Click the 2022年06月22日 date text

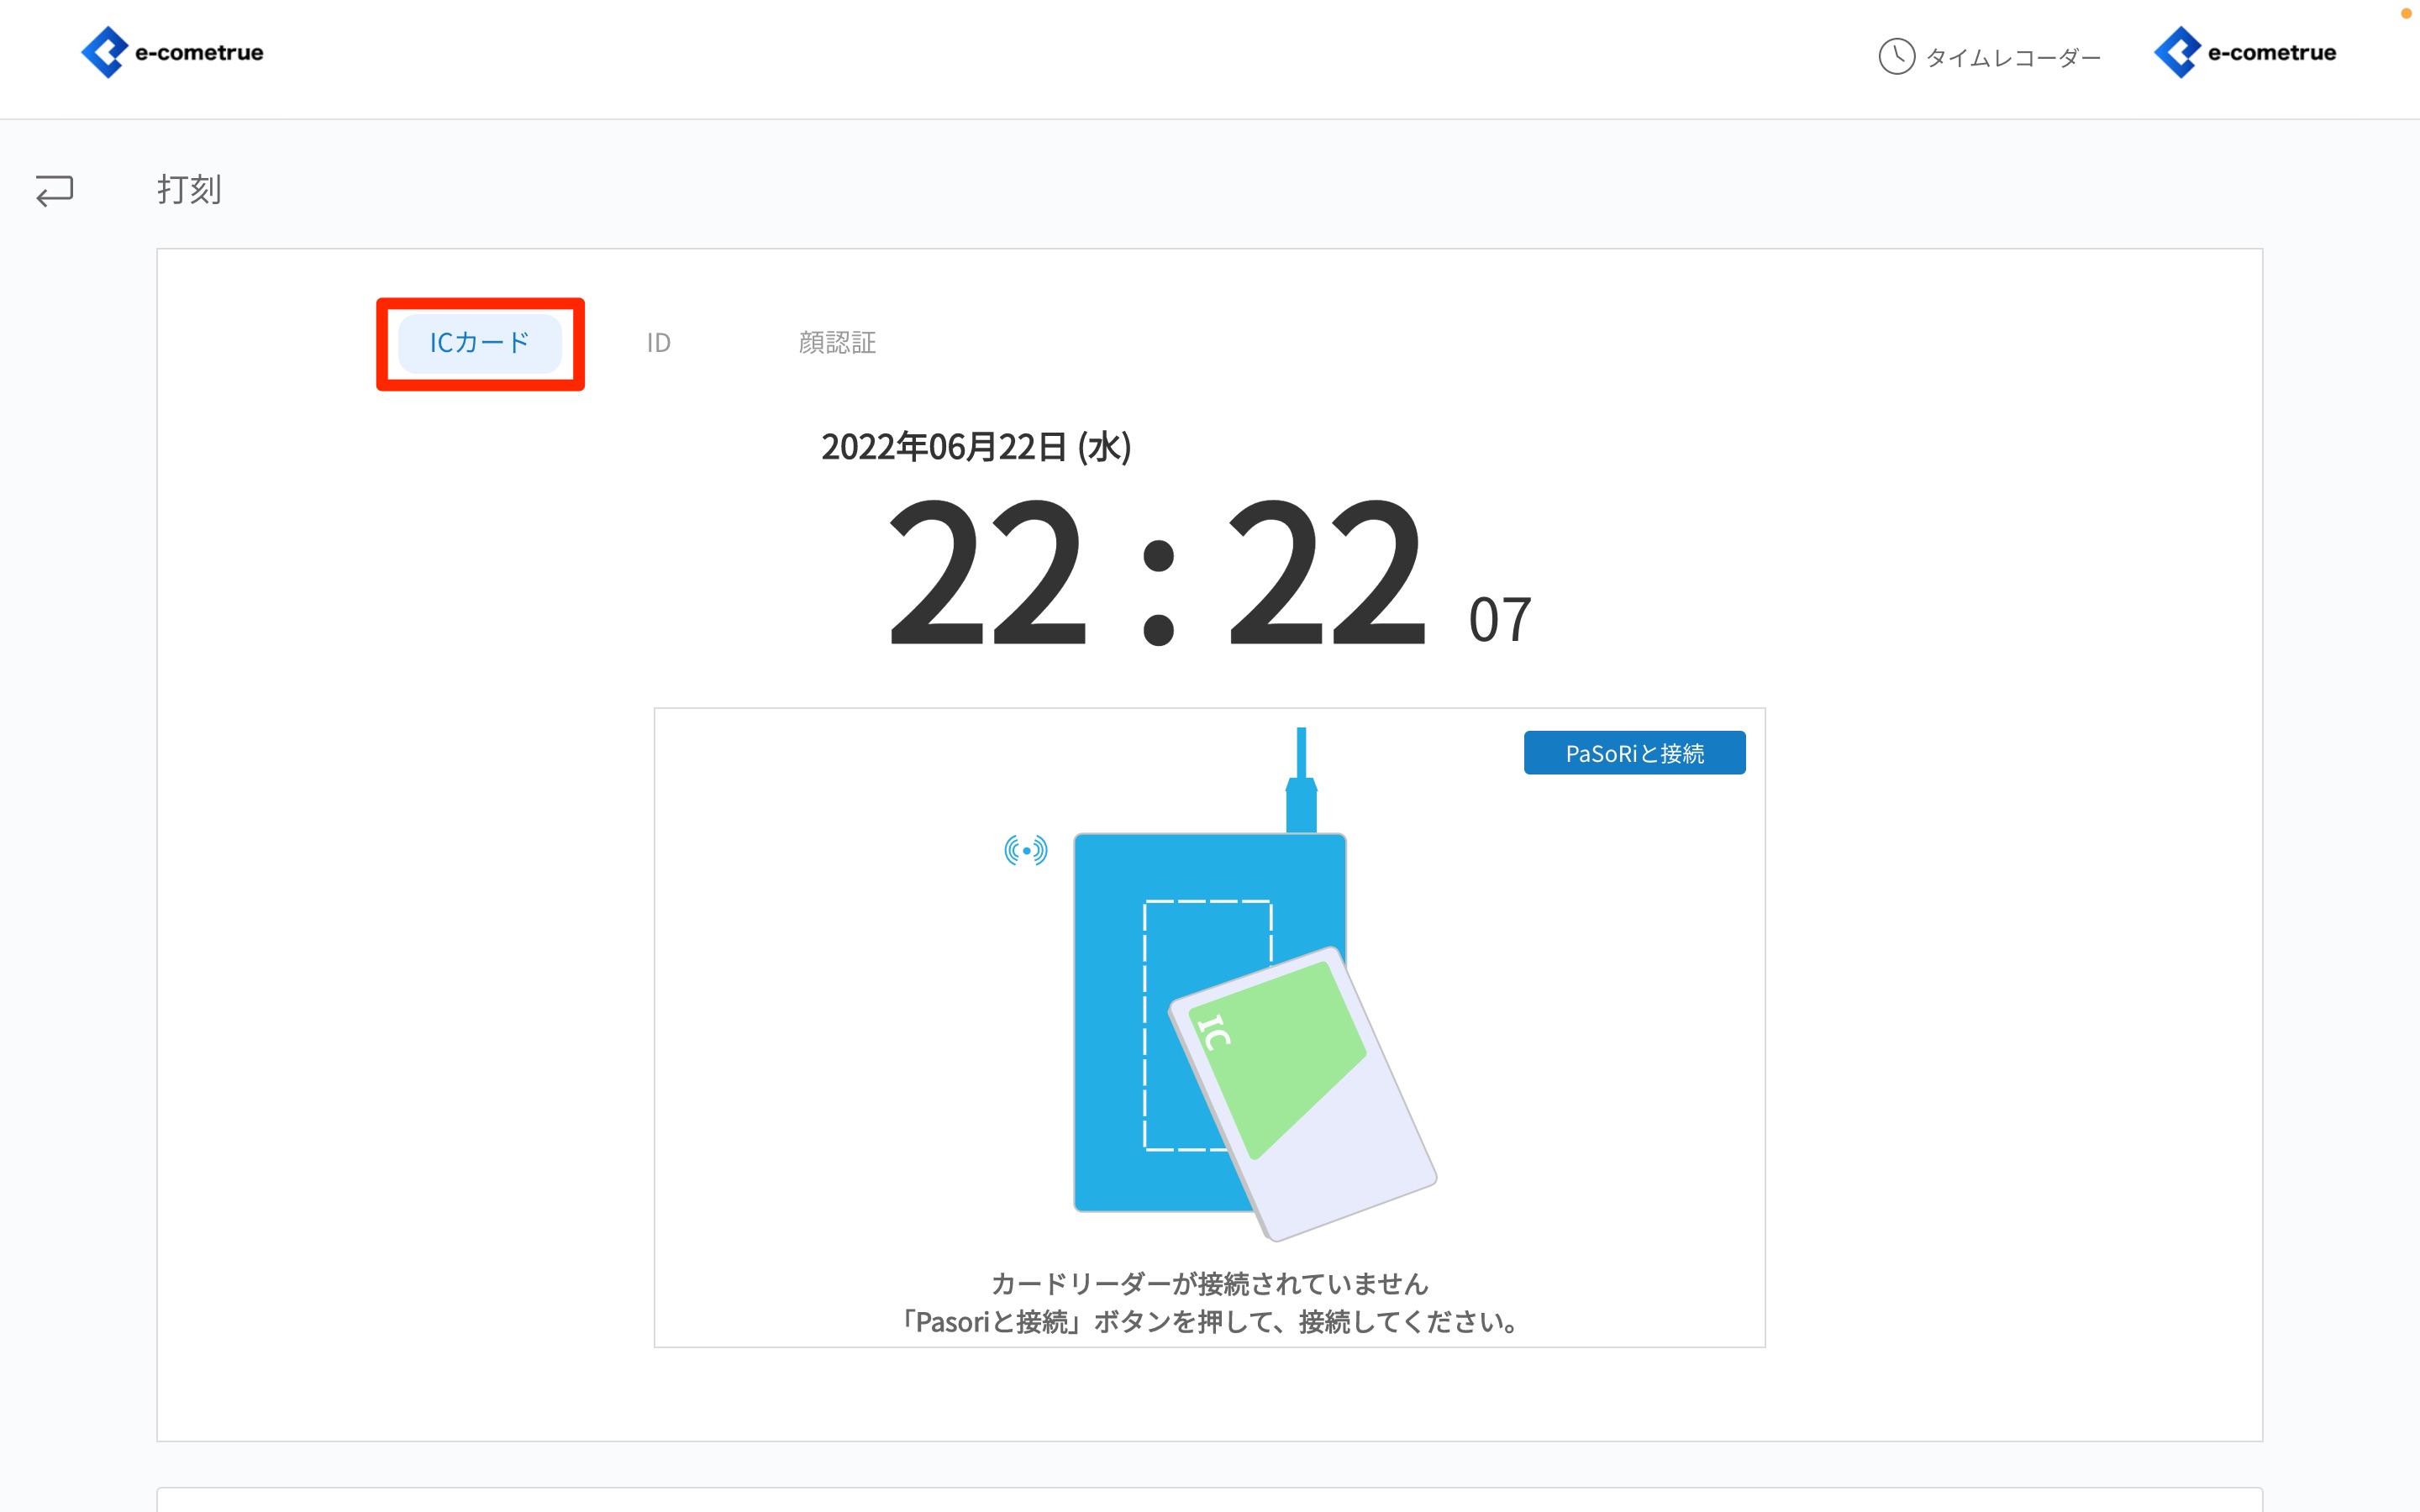coord(975,447)
